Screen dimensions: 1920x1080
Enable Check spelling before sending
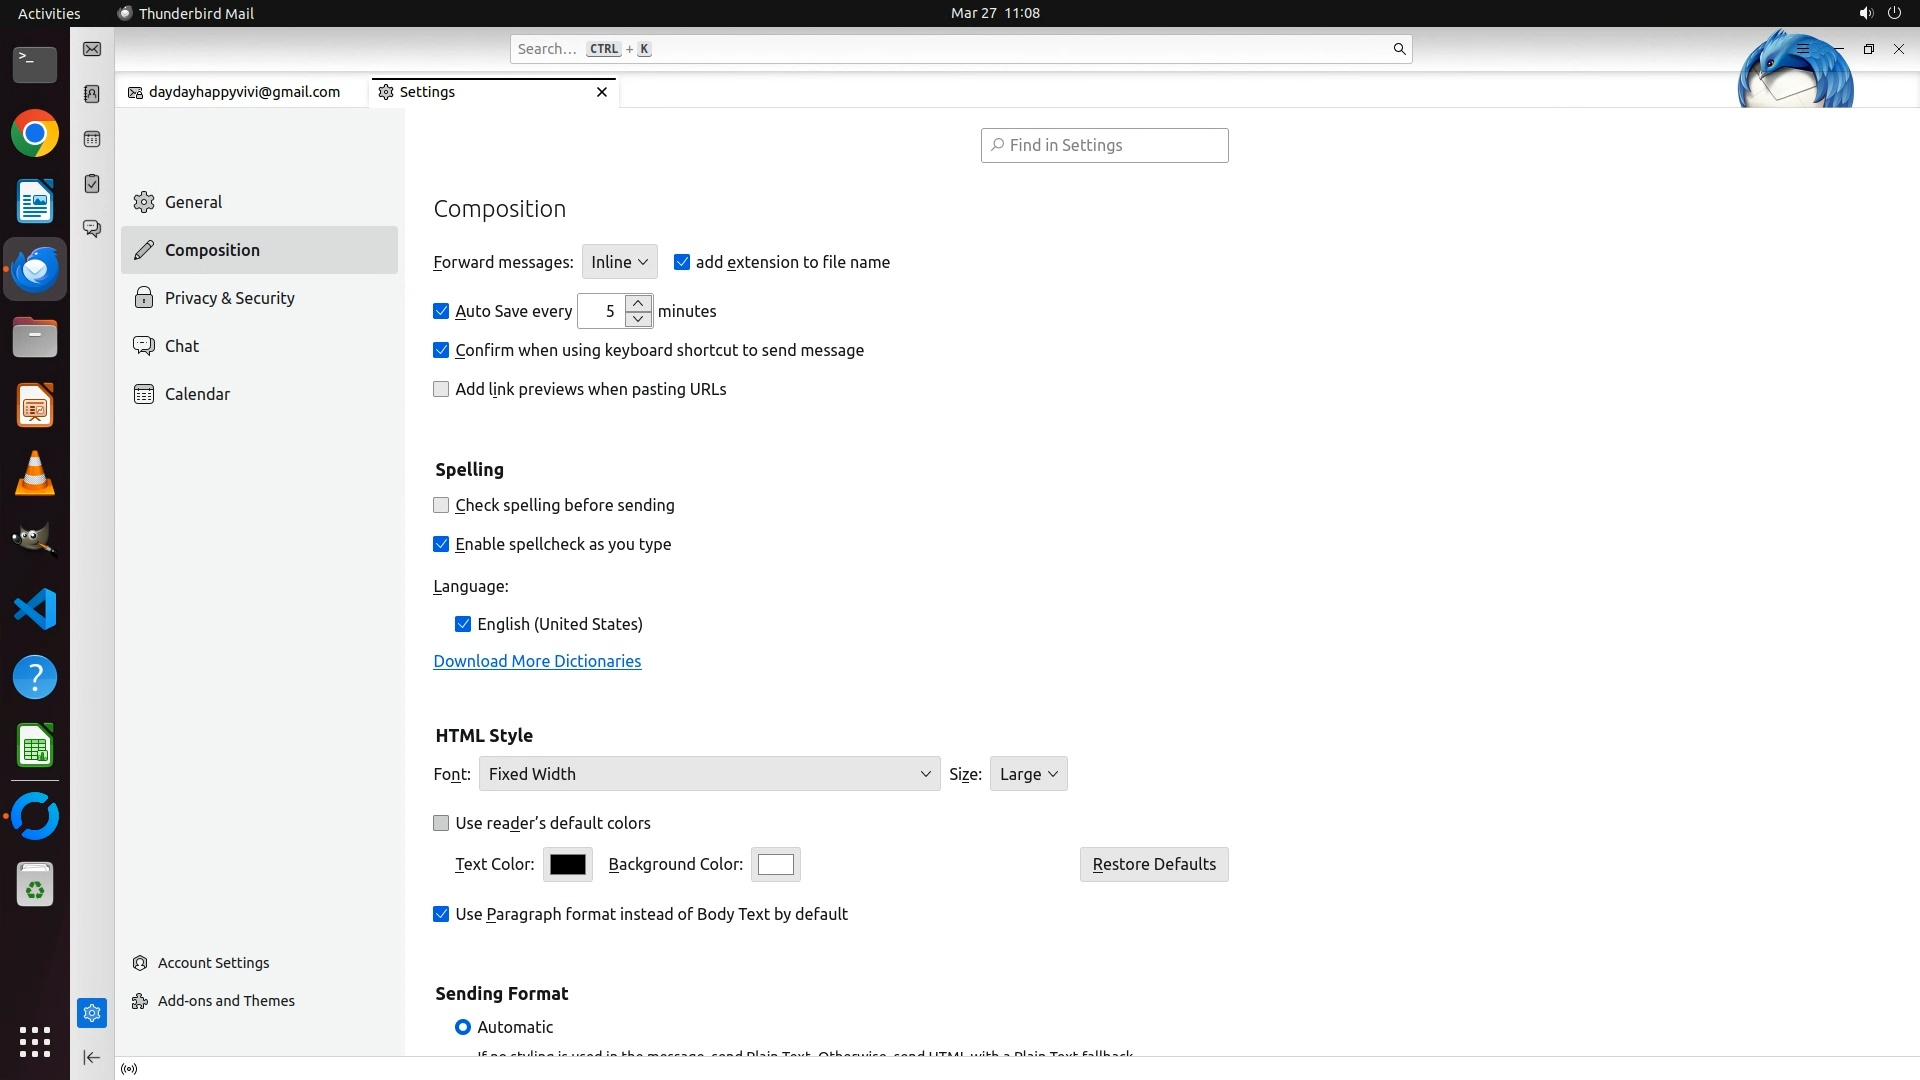coord(441,506)
